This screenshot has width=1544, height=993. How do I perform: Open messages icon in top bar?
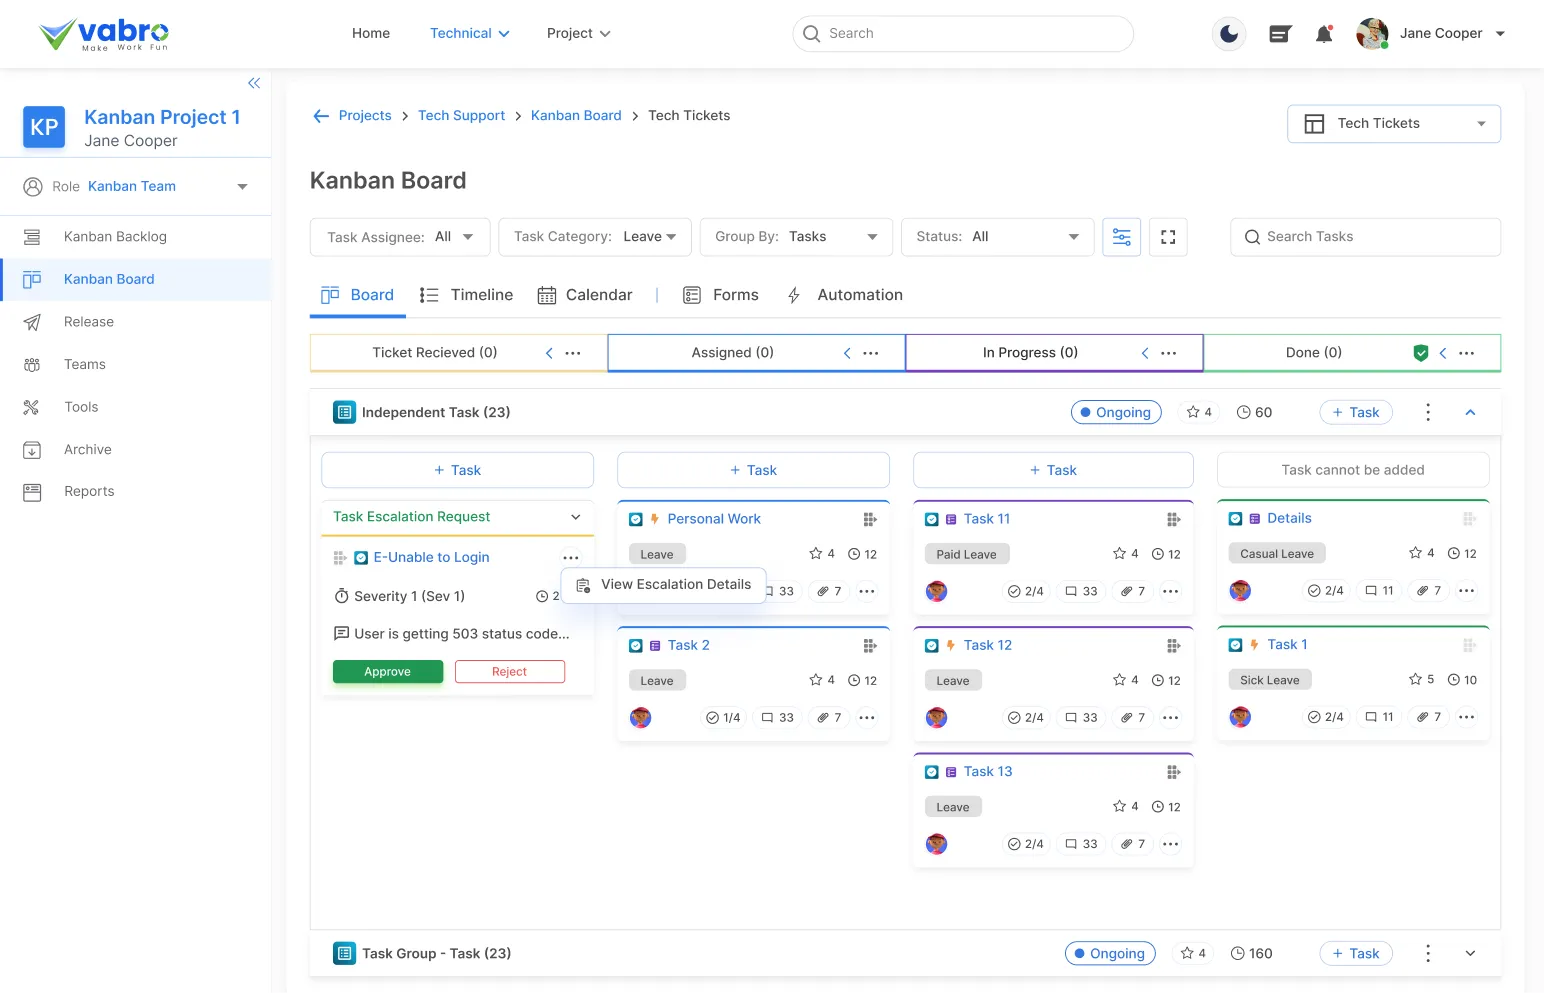pos(1279,34)
